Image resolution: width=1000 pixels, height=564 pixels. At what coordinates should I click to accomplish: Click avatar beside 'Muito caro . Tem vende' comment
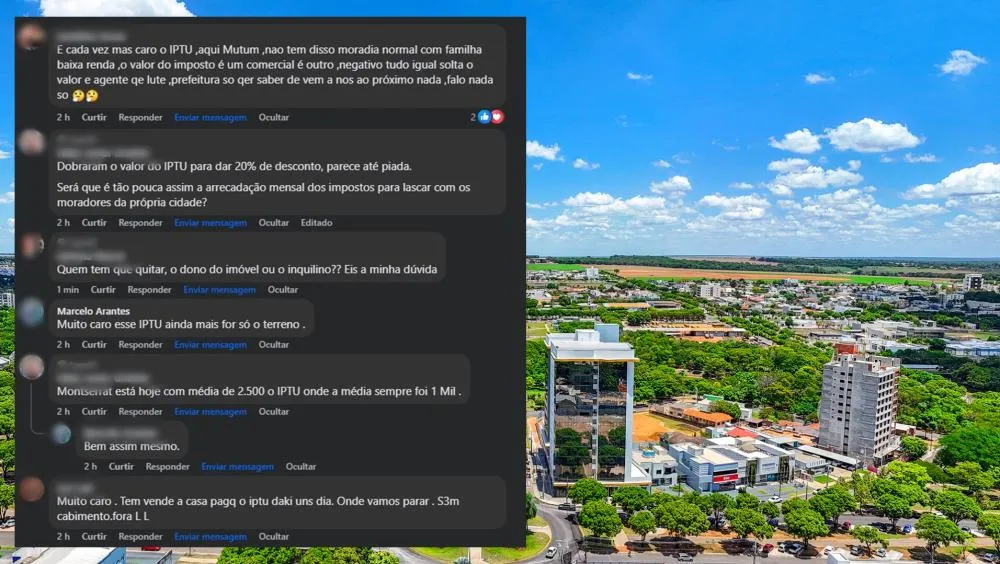coord(31,489)
